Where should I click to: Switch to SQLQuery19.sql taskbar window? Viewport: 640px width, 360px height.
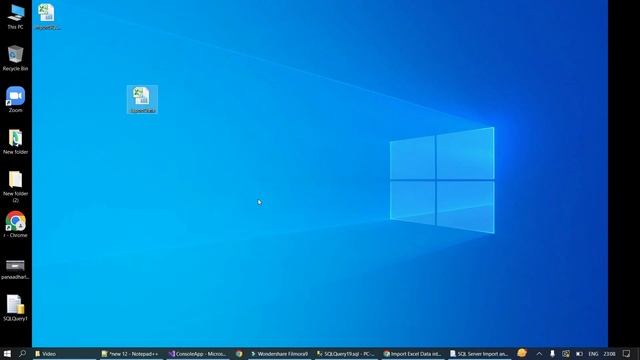[347, 354]
